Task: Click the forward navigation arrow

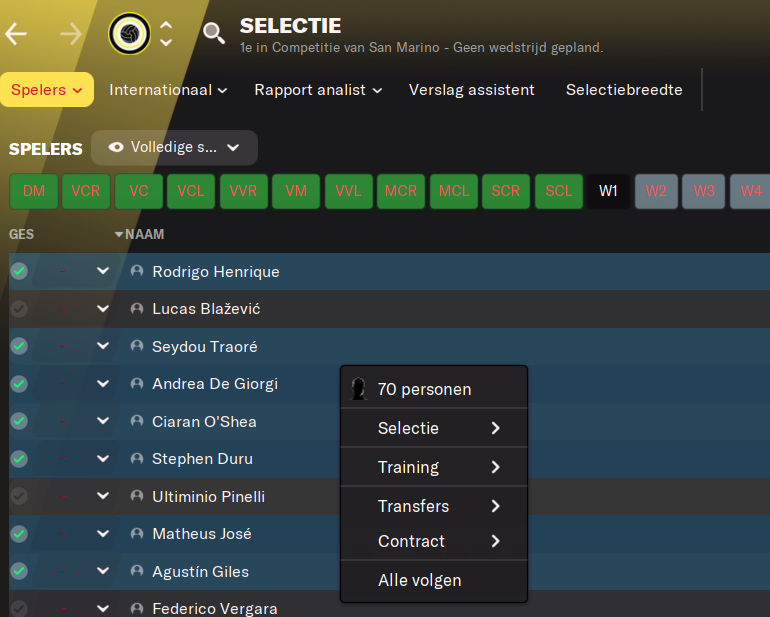Action: [71, 34]
